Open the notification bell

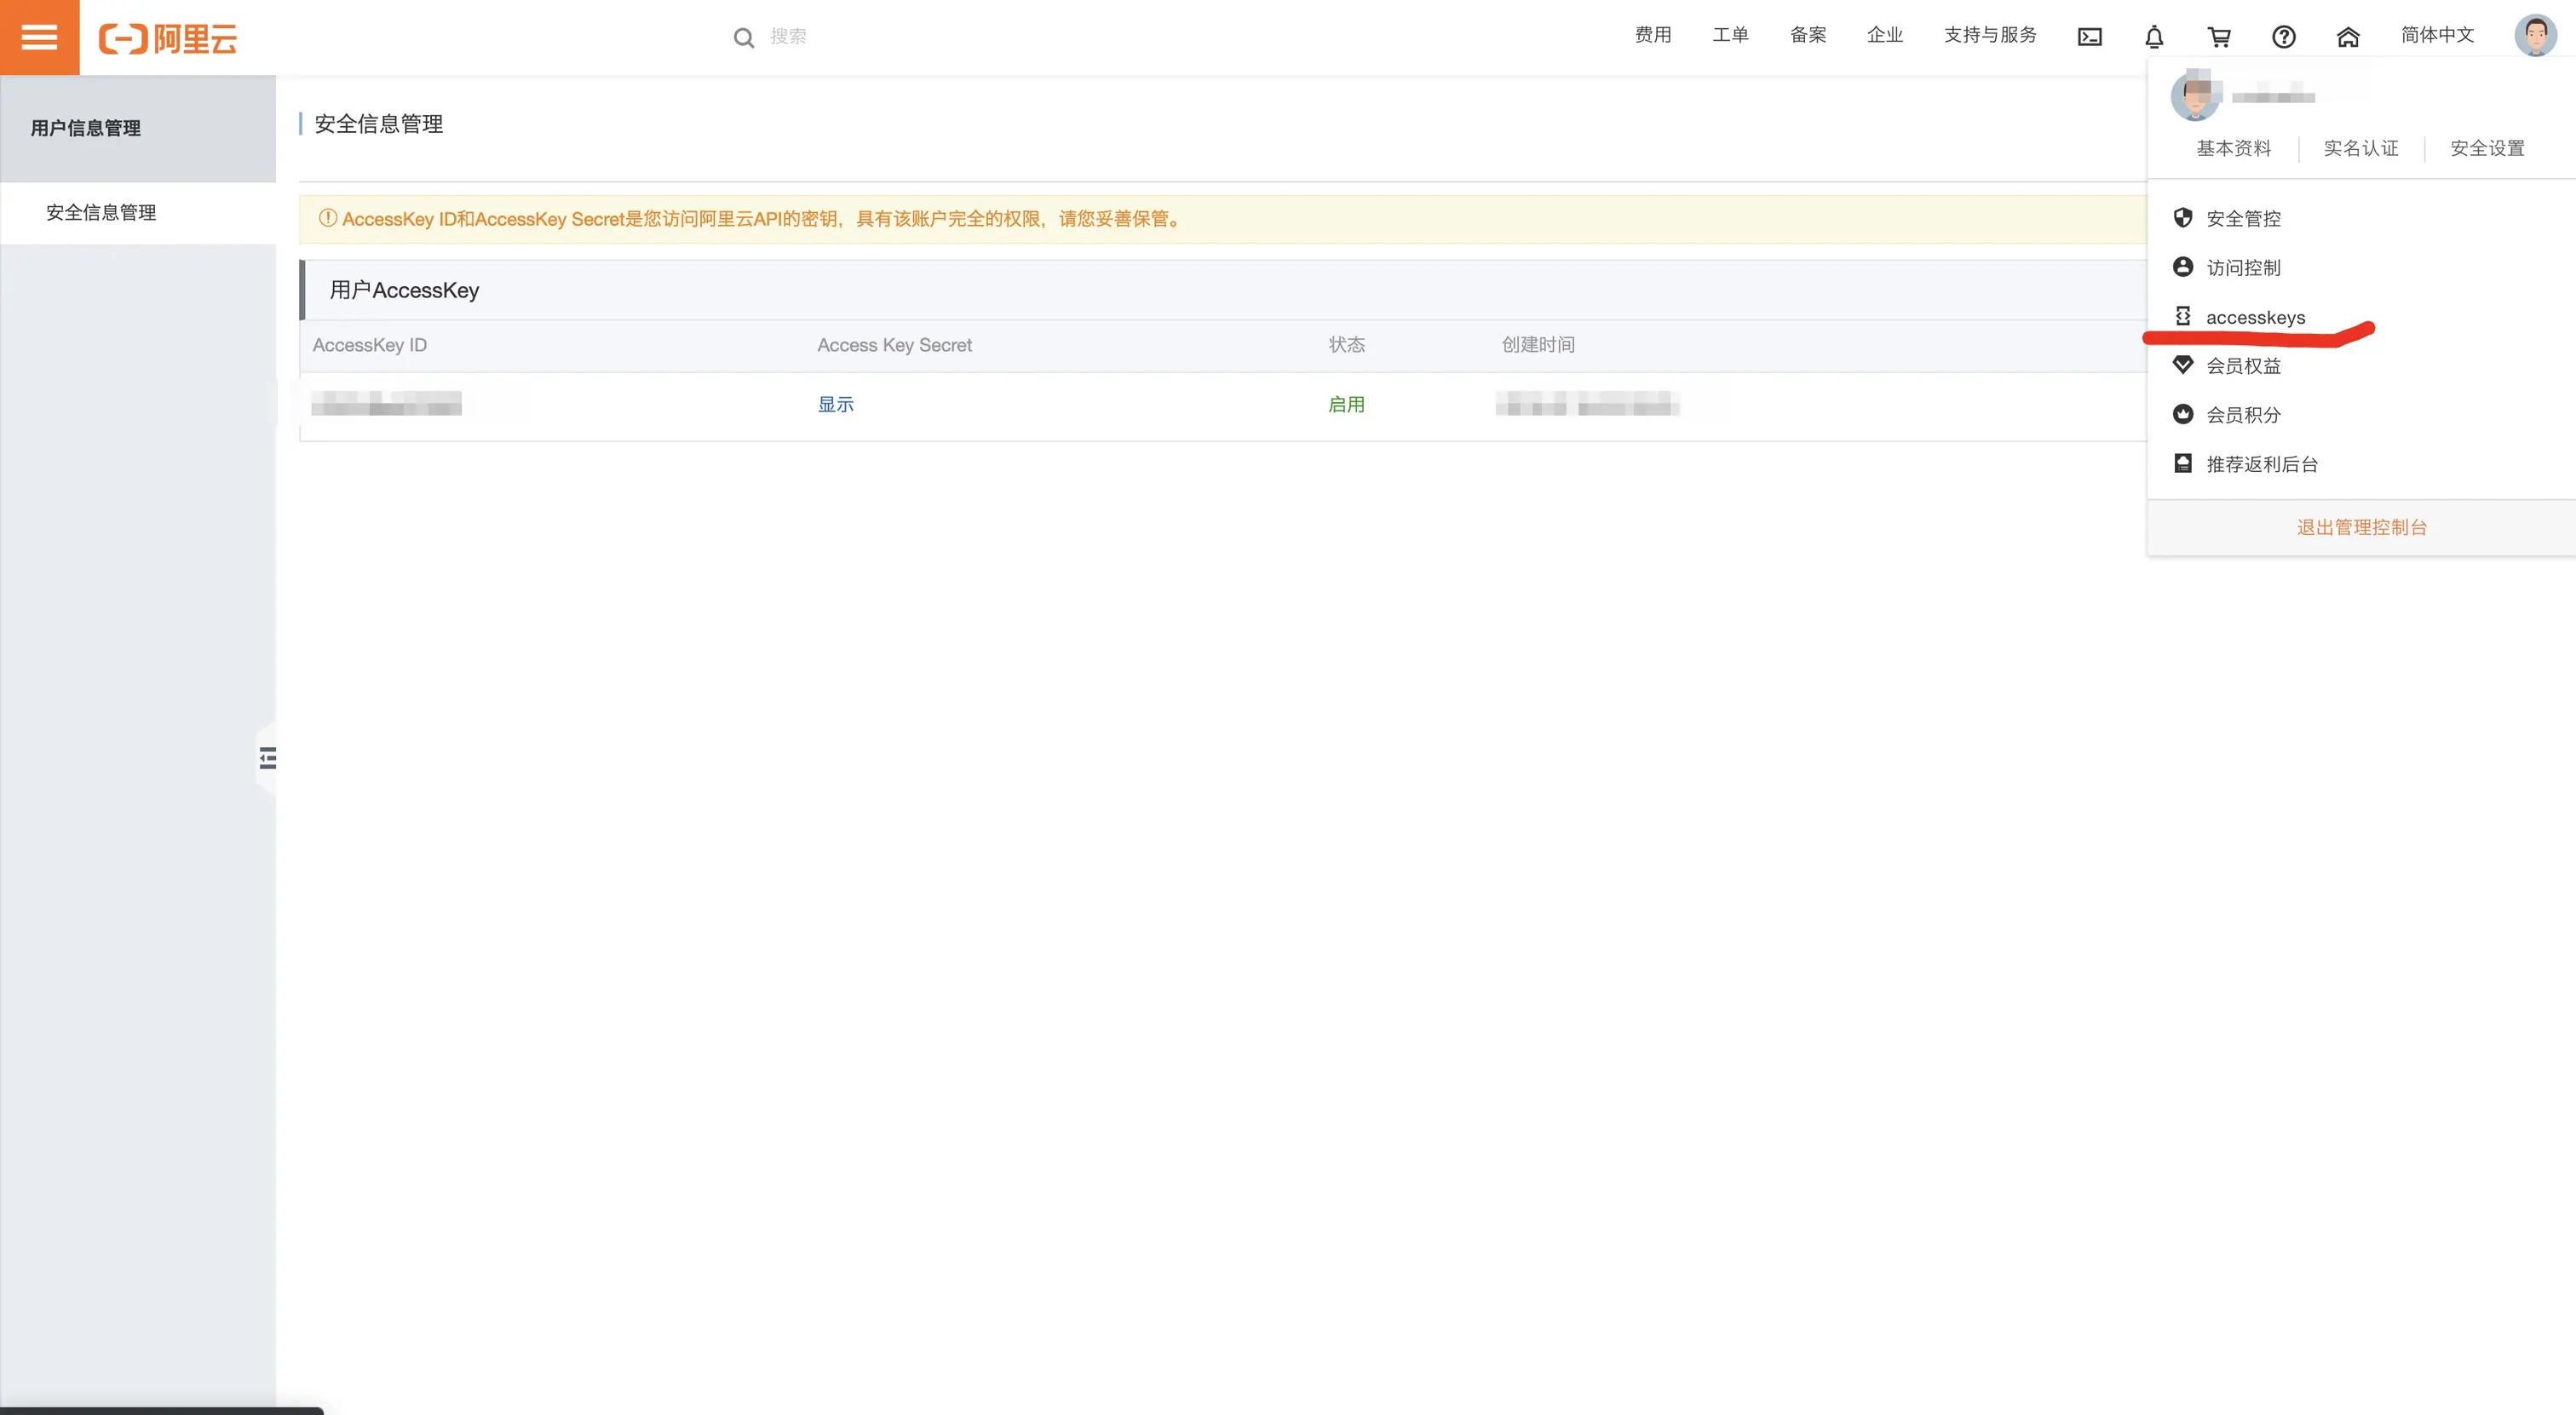pyautogui.click(x=2154, y=37)
